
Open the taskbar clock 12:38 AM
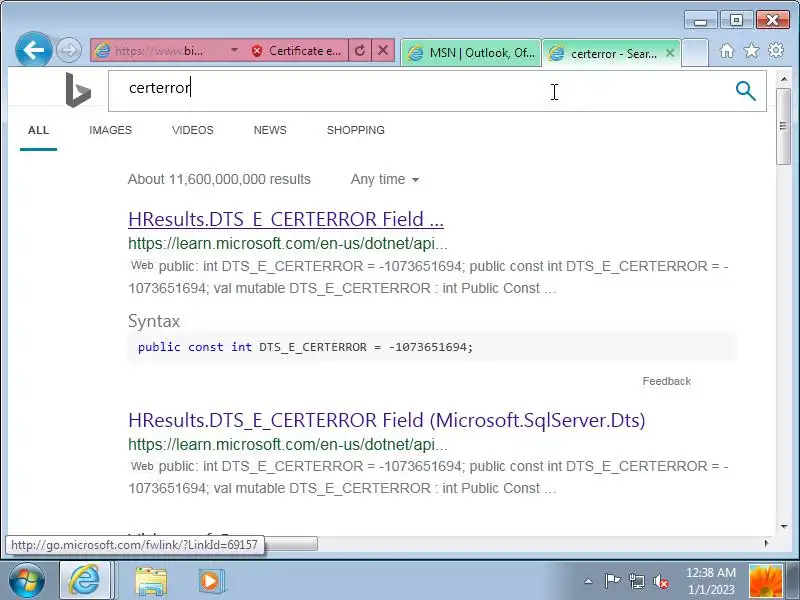pos(711,581)
